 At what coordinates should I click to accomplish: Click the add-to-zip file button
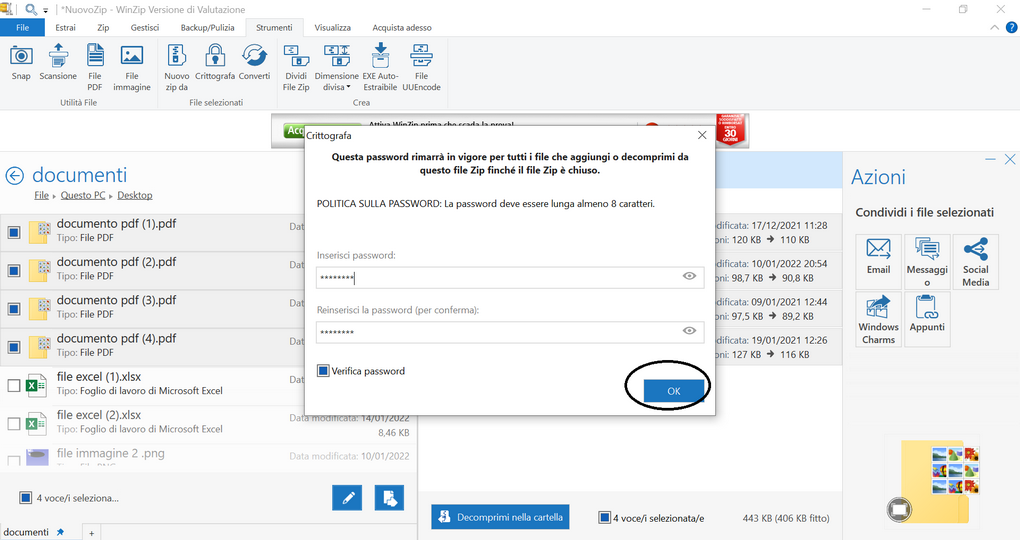tap(389, 498)
